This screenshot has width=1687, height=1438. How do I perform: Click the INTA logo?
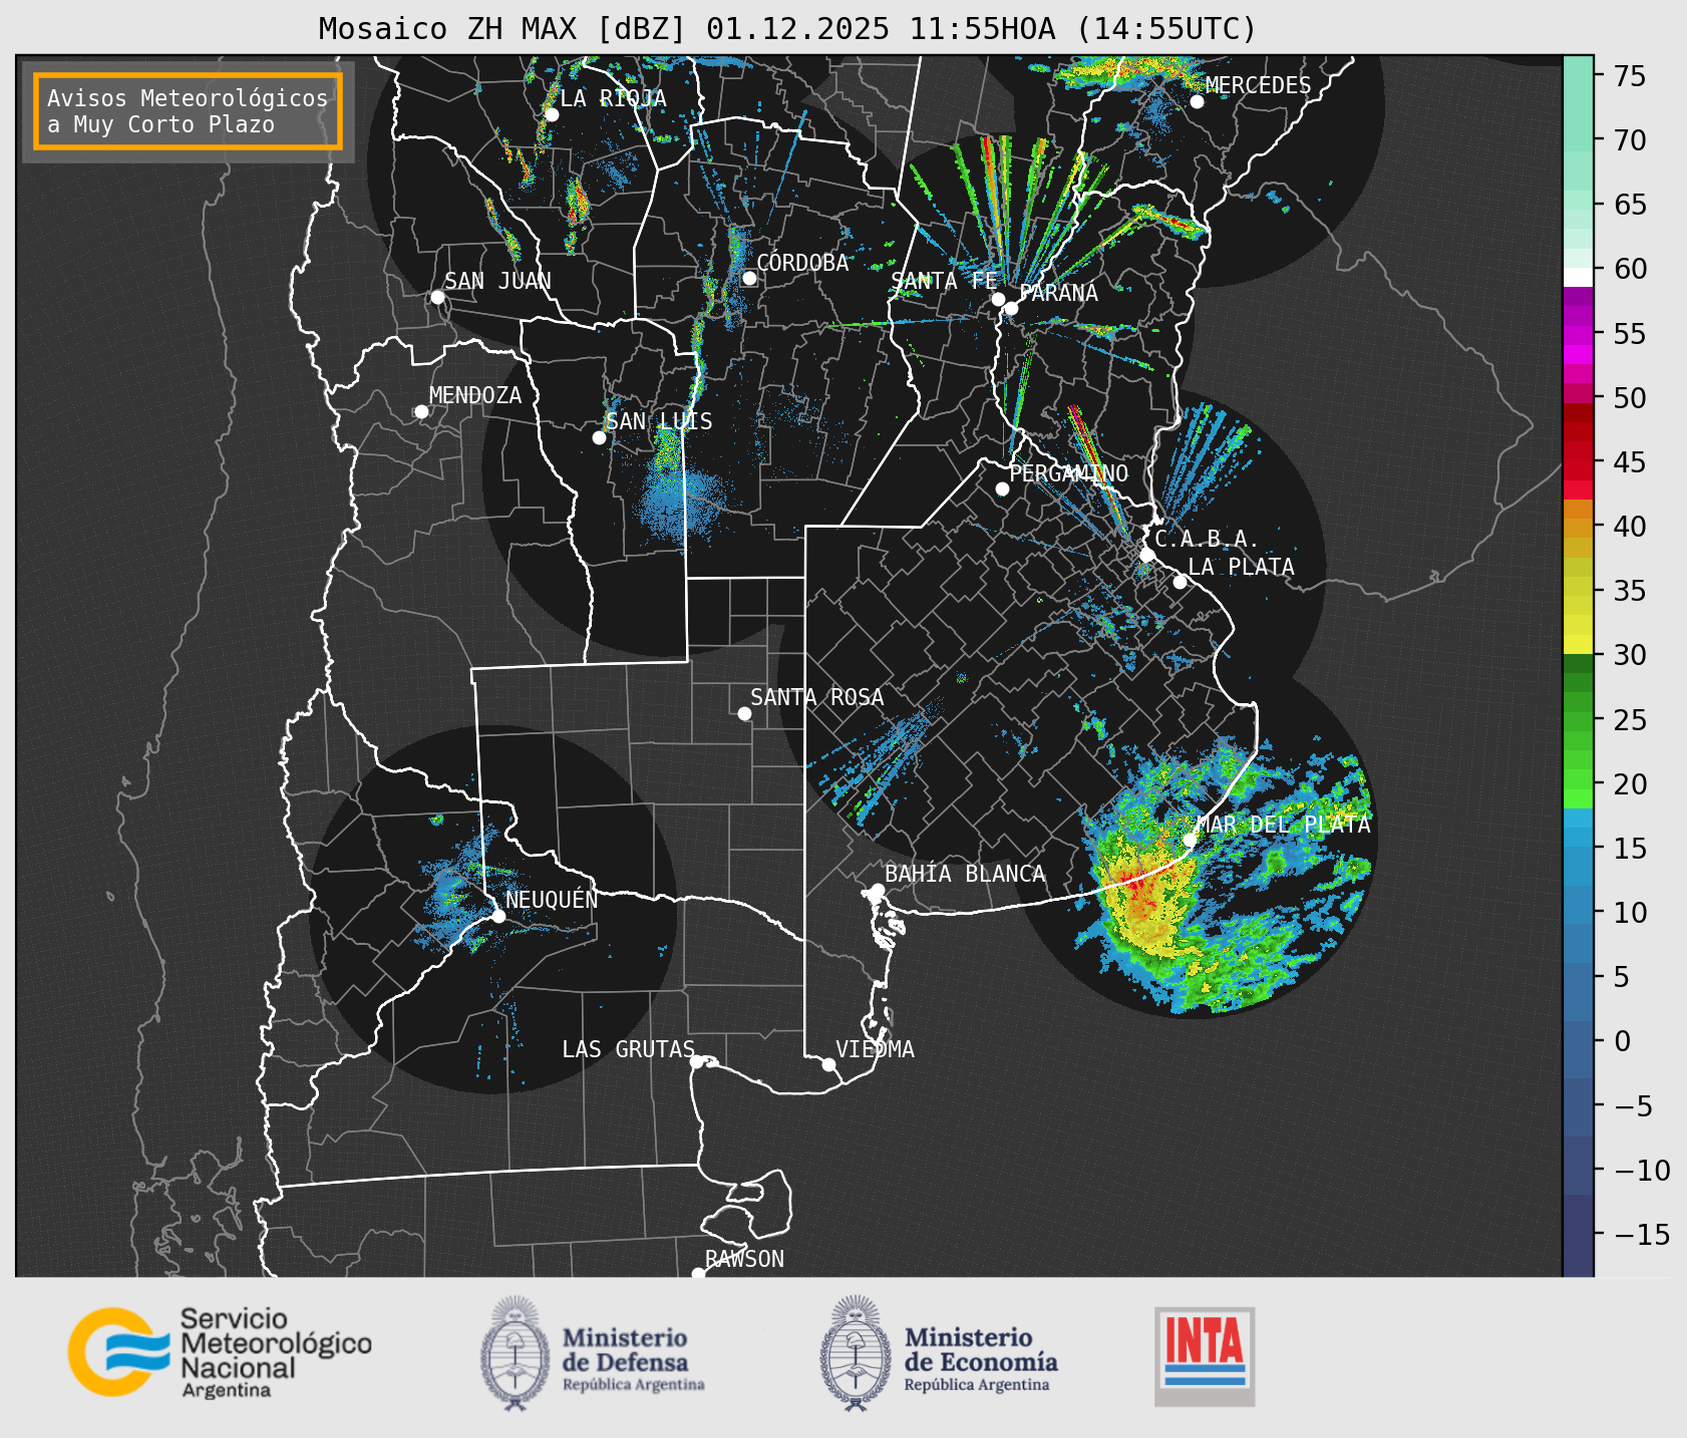1205,1357
